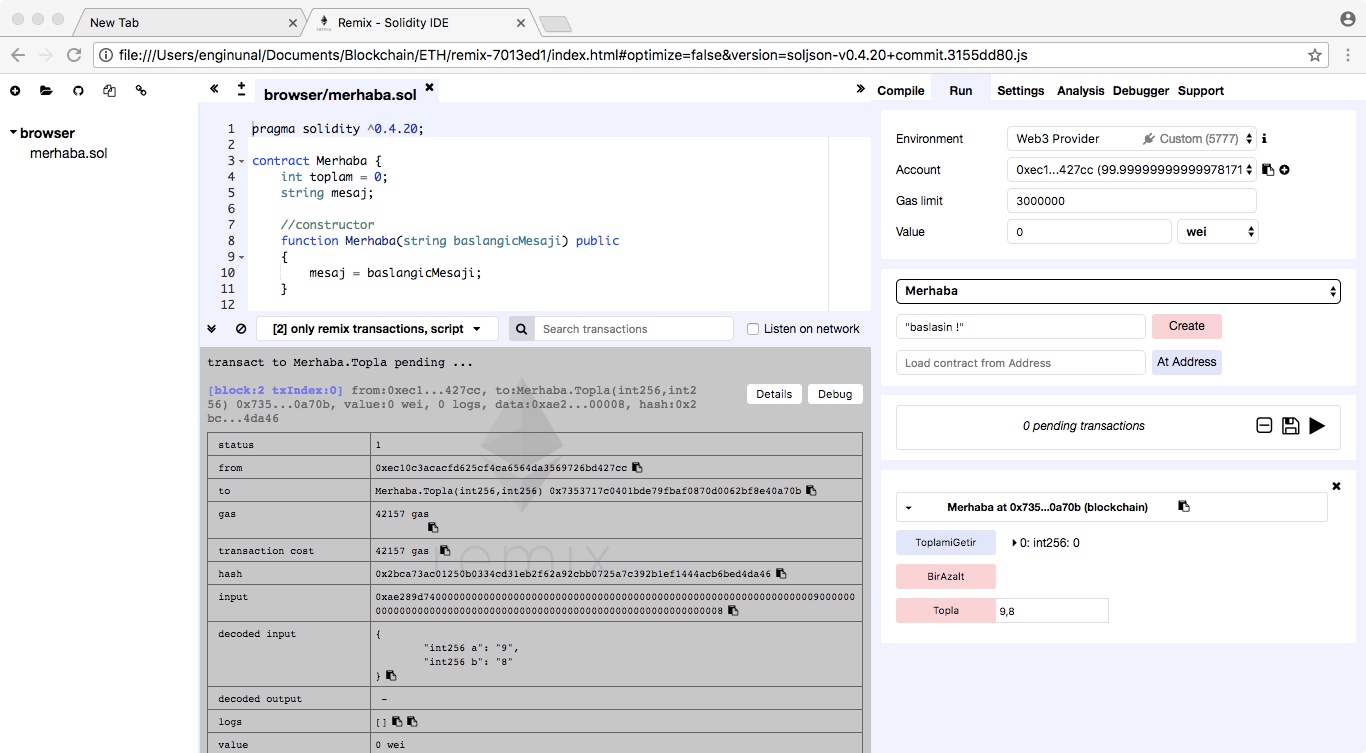Viewport: 1366px width, 753px height.
Task: Collapse the deployed Merhaba instance arrow
Action: (909, 508)
